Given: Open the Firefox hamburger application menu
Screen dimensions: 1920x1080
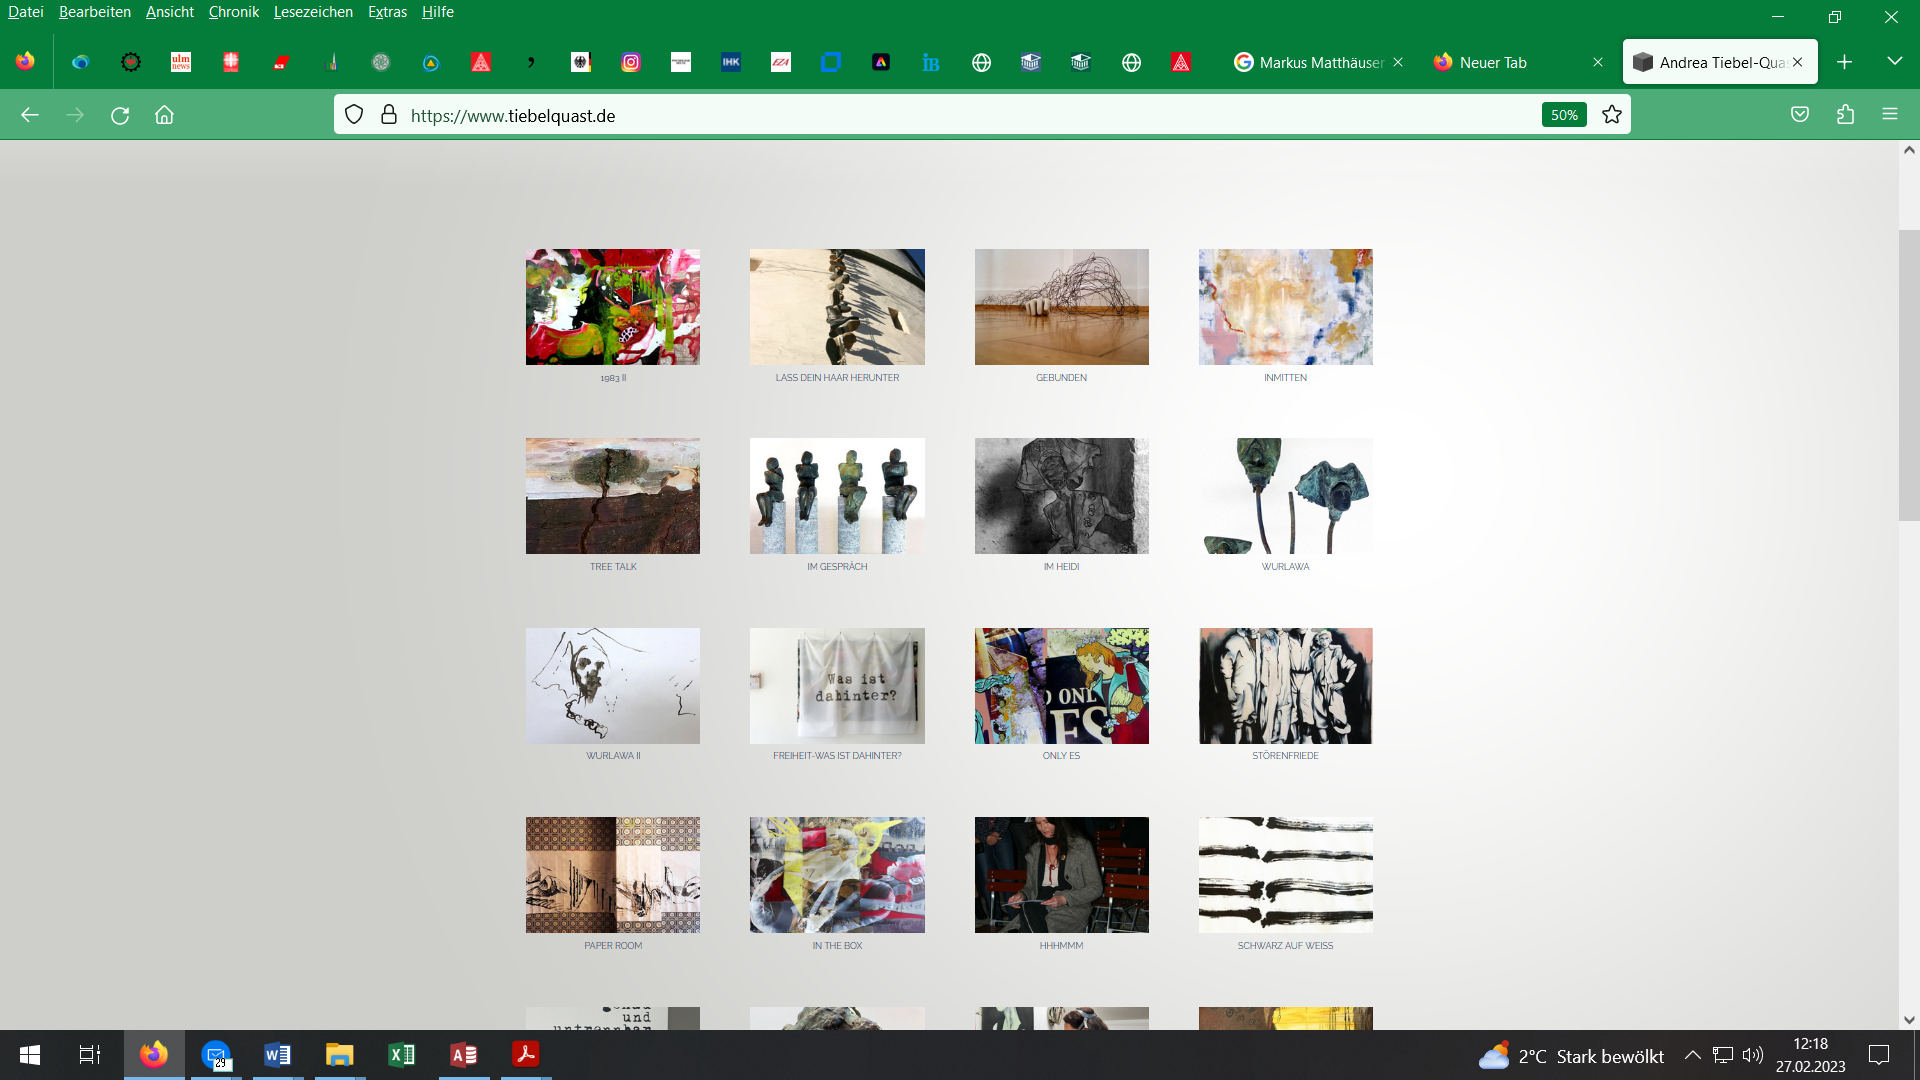Looking at the screenshot, I should click(x=1889, y=115).
